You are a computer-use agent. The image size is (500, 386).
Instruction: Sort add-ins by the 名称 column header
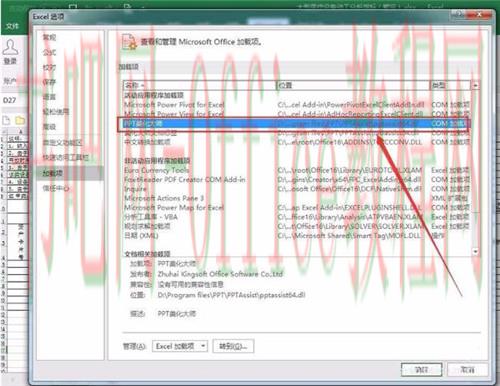tap(199, 85)
